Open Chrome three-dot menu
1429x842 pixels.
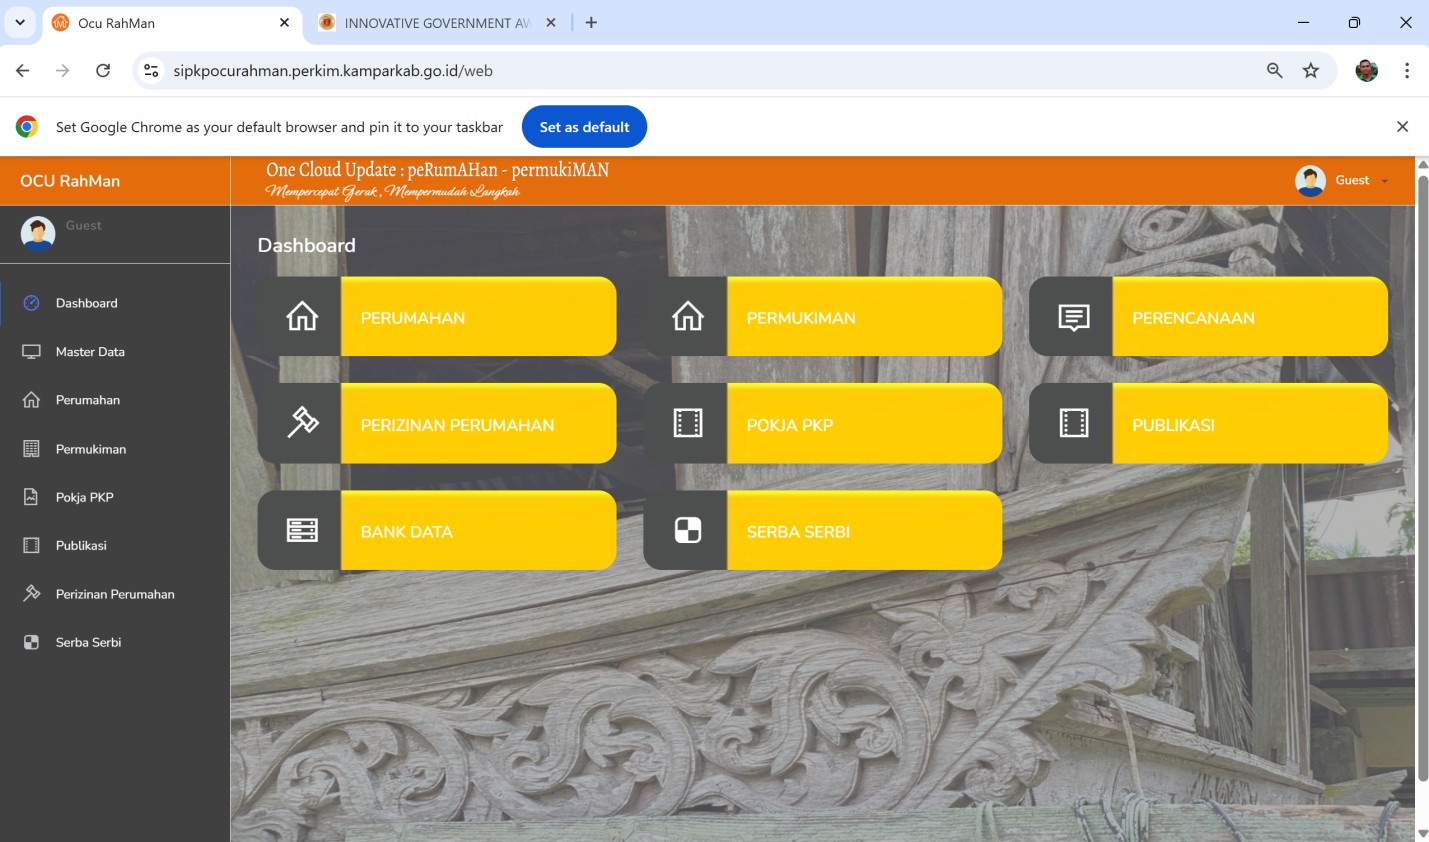(1406, 71)
